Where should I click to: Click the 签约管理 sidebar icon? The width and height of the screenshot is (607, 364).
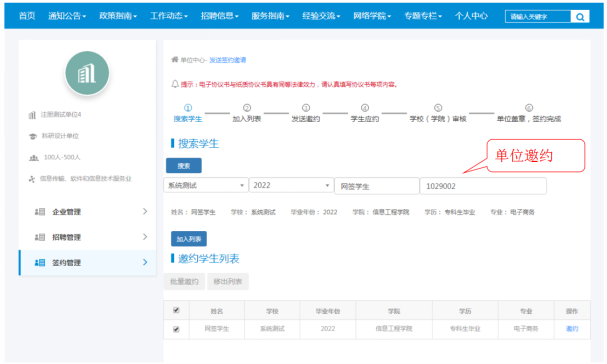pos(40,263)
